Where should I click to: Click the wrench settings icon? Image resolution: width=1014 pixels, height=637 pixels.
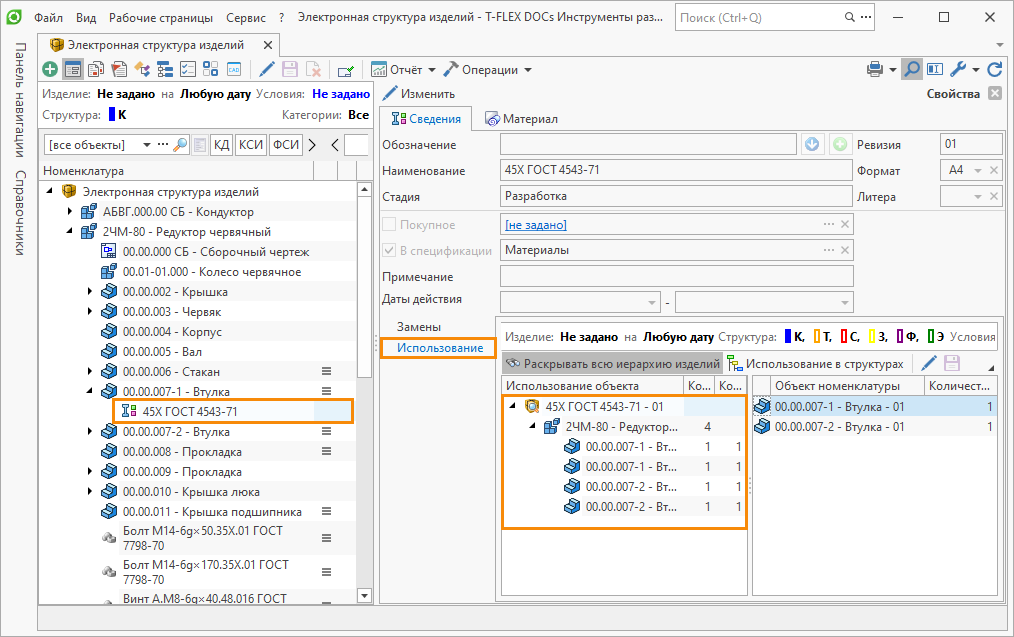(x=957, y=69)
